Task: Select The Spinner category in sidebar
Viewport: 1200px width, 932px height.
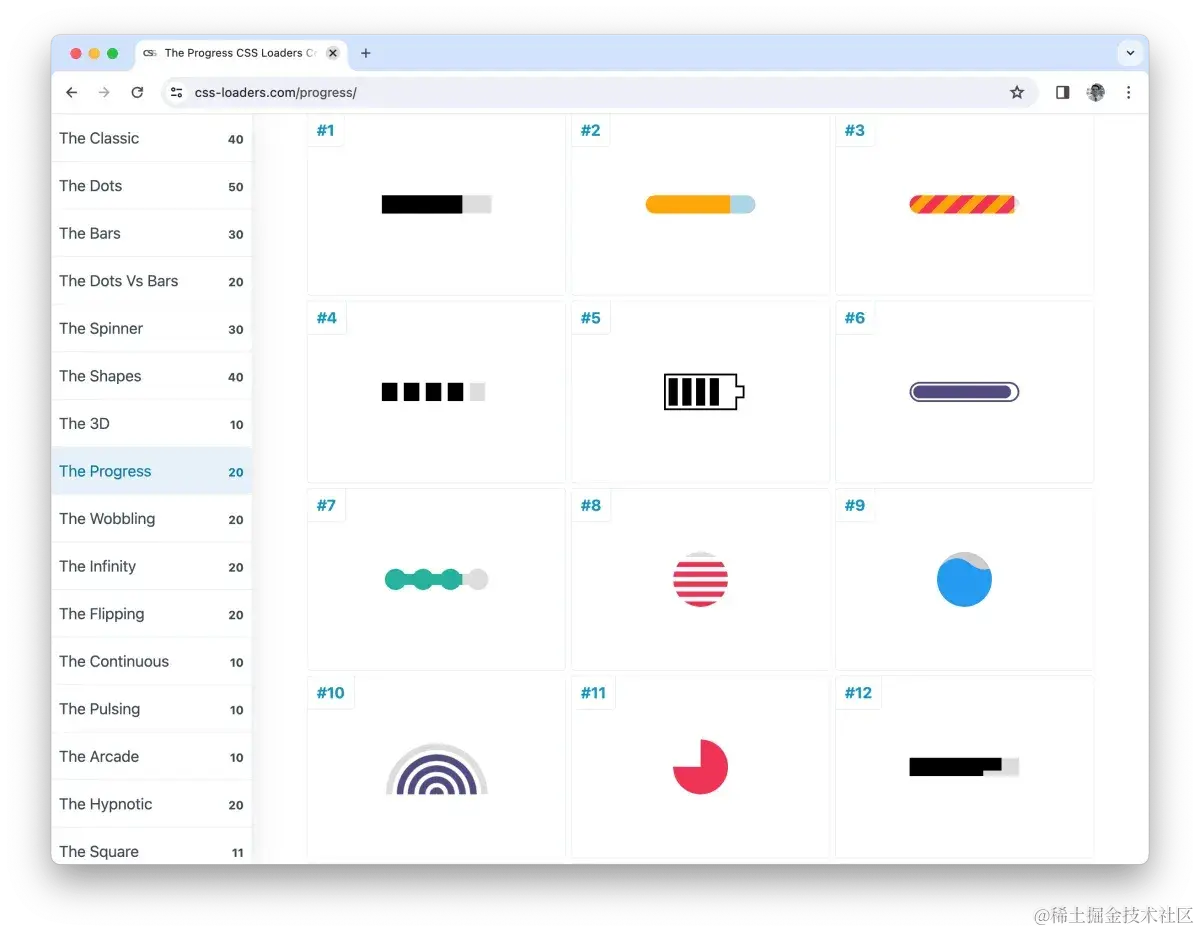Action: click(101, 329)
